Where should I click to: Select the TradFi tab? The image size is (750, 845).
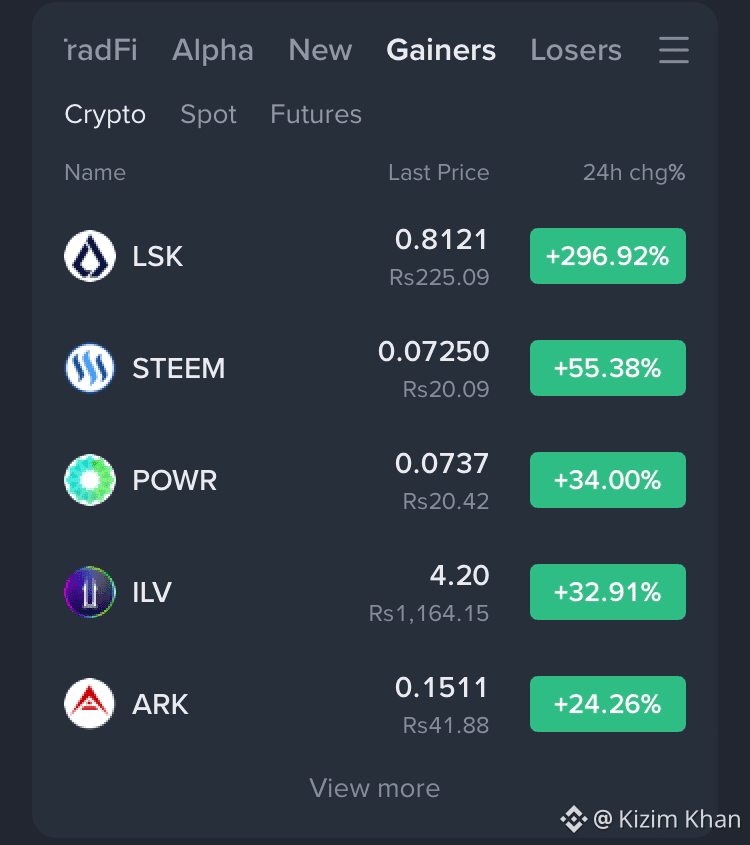(101, 50)
